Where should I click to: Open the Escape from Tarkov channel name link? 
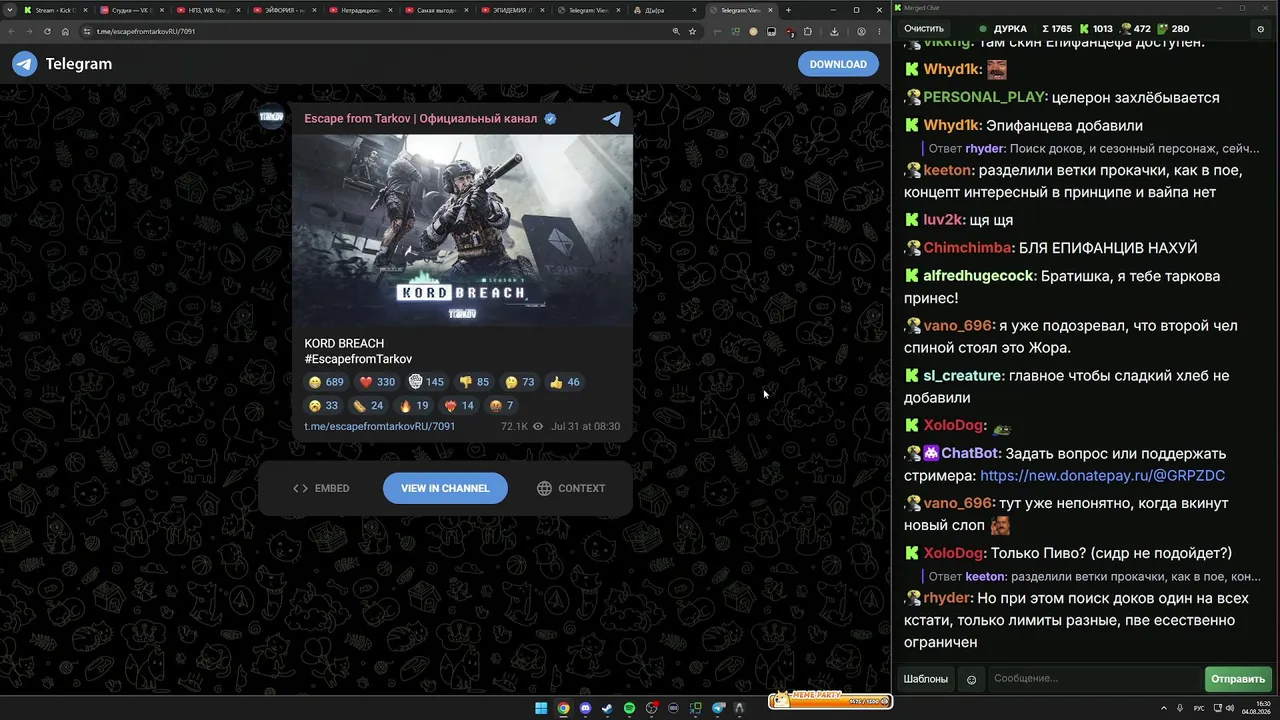[421, 119]
